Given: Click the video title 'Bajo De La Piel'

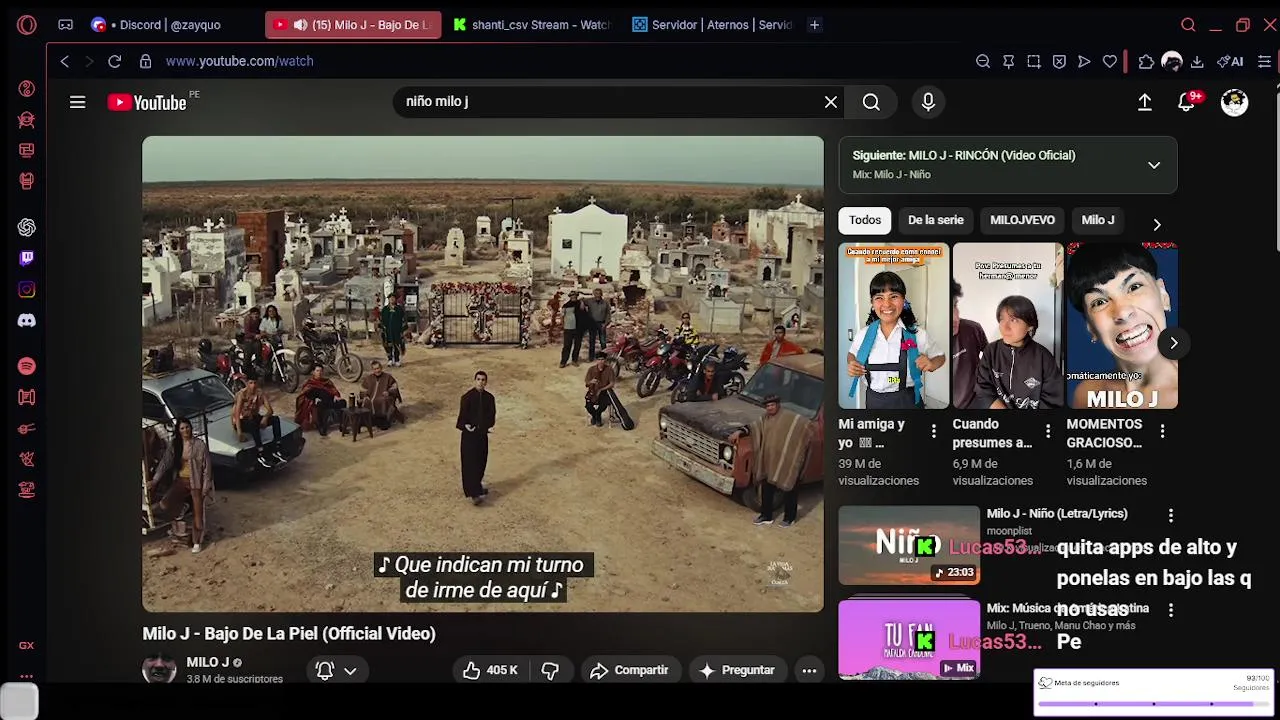Looking at the screenshot, I should pyautogui.click(x=289, y=633).
